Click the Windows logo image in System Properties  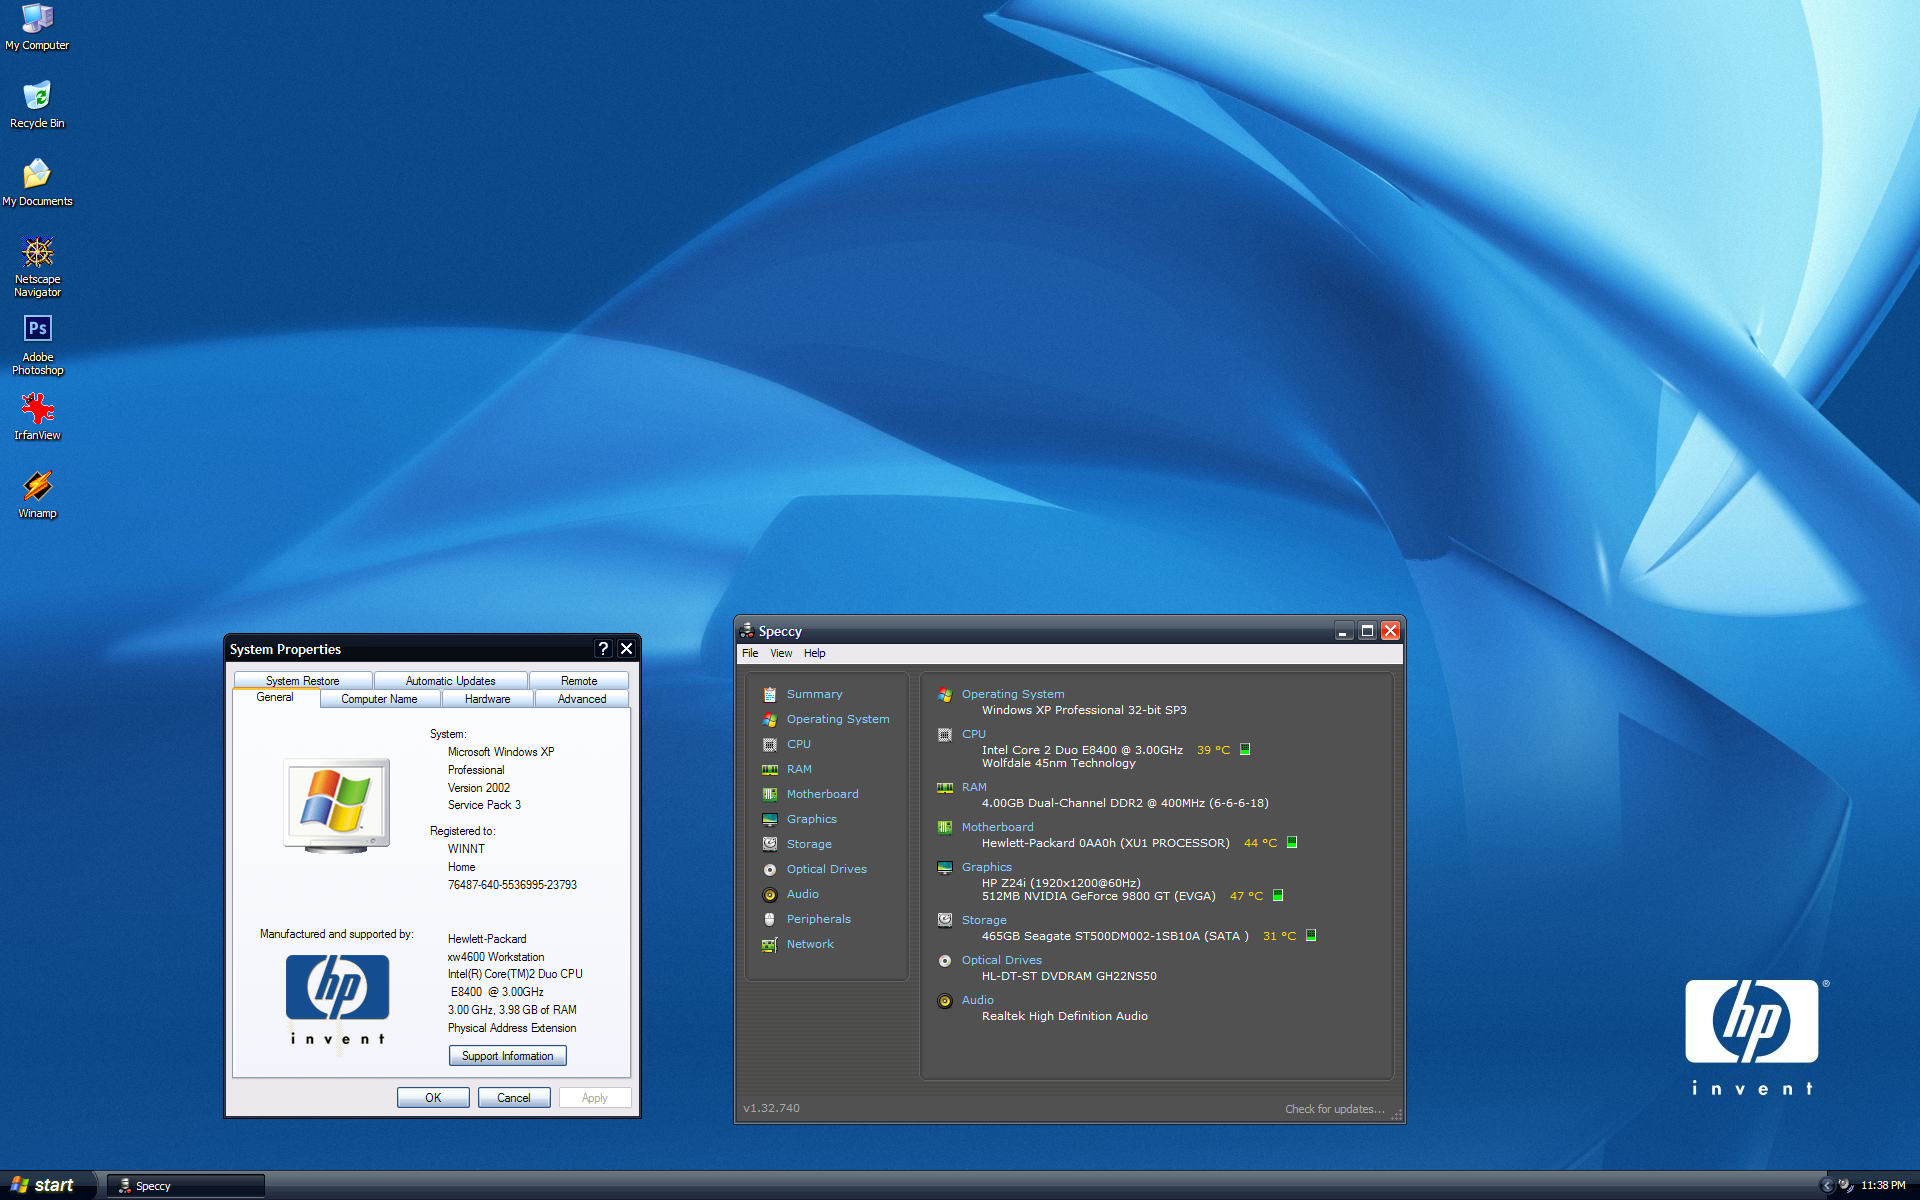click(337, 806)
